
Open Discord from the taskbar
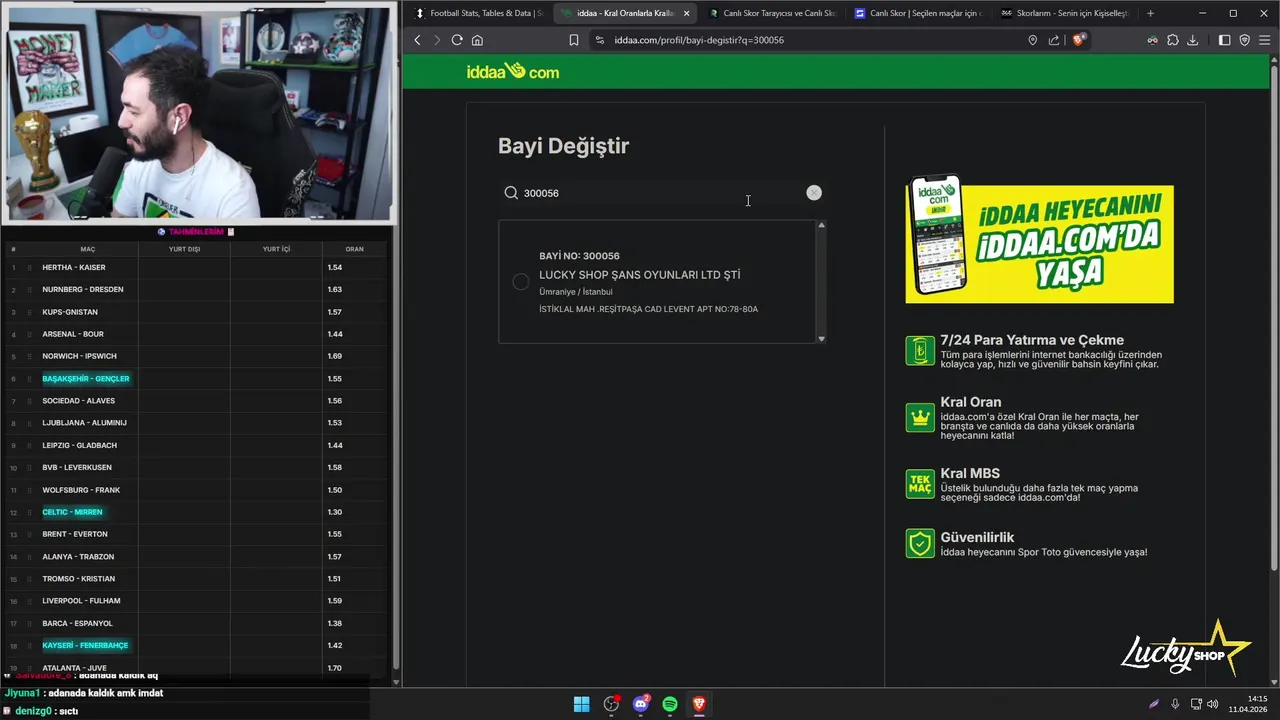(641, 704)
